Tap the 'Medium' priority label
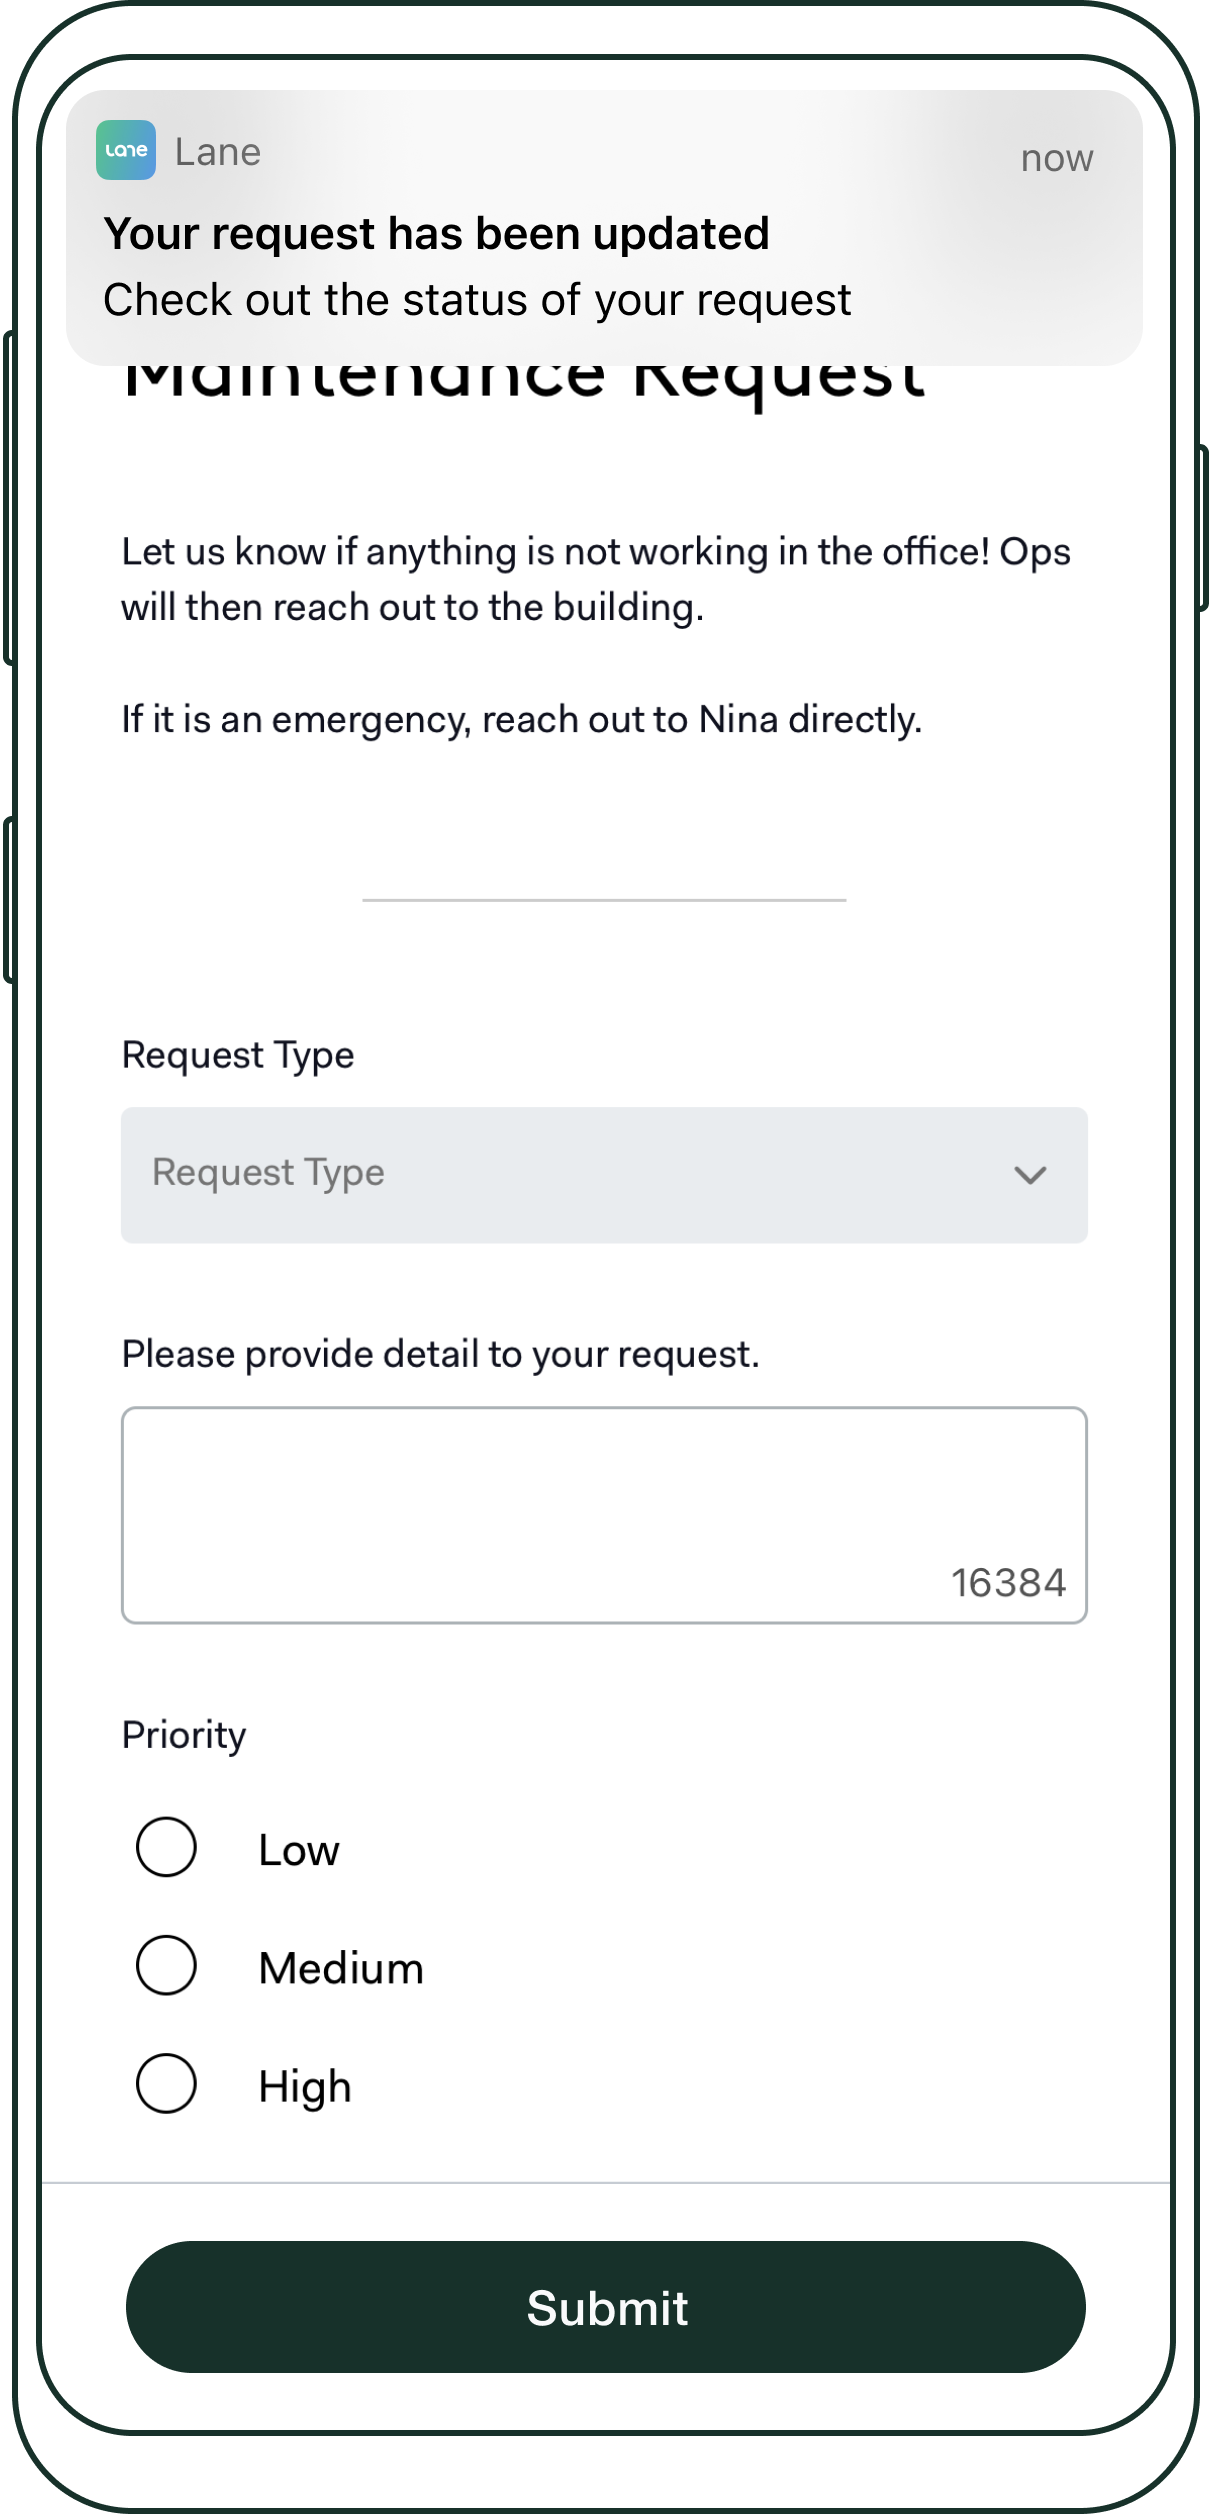This screenshot has width=1212, height=2514. click(x=341, y=1968)
